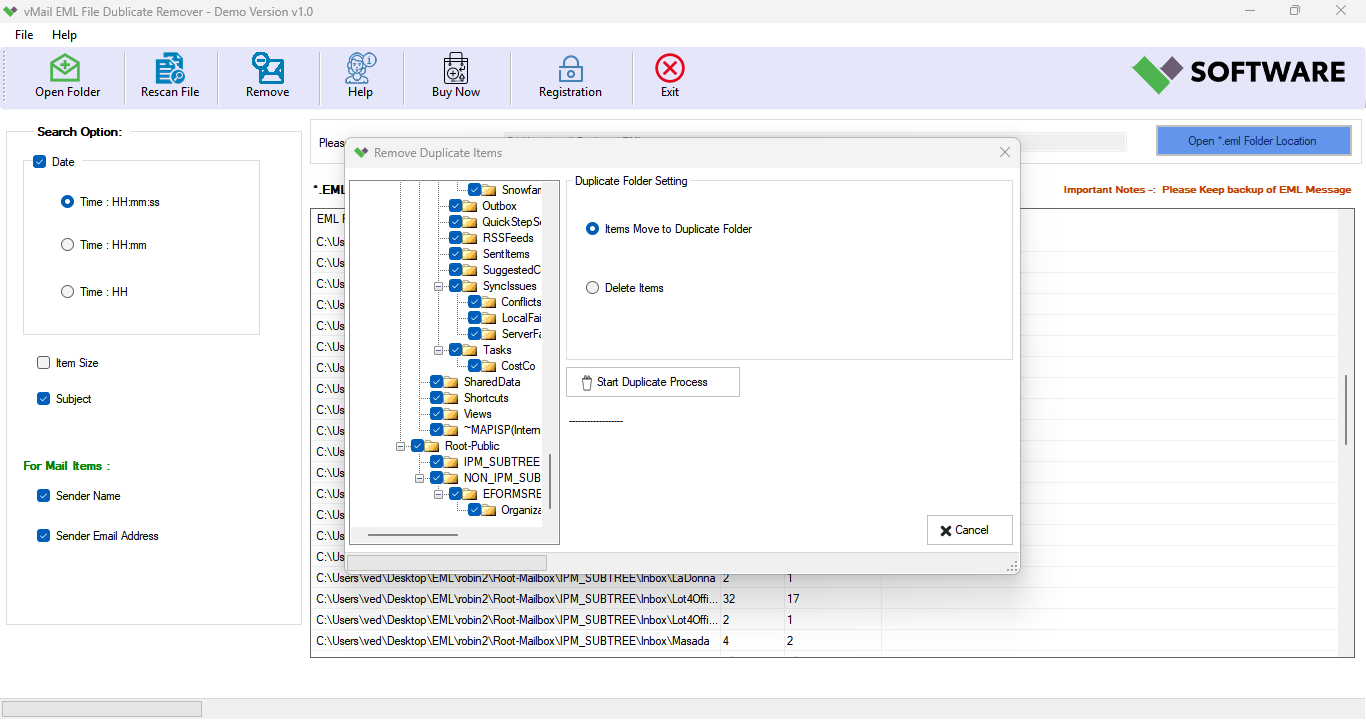The height and width of the screenshot is (720, 1366).
Task: Click the EML list vertical scrollbar
Action: 1346,410
